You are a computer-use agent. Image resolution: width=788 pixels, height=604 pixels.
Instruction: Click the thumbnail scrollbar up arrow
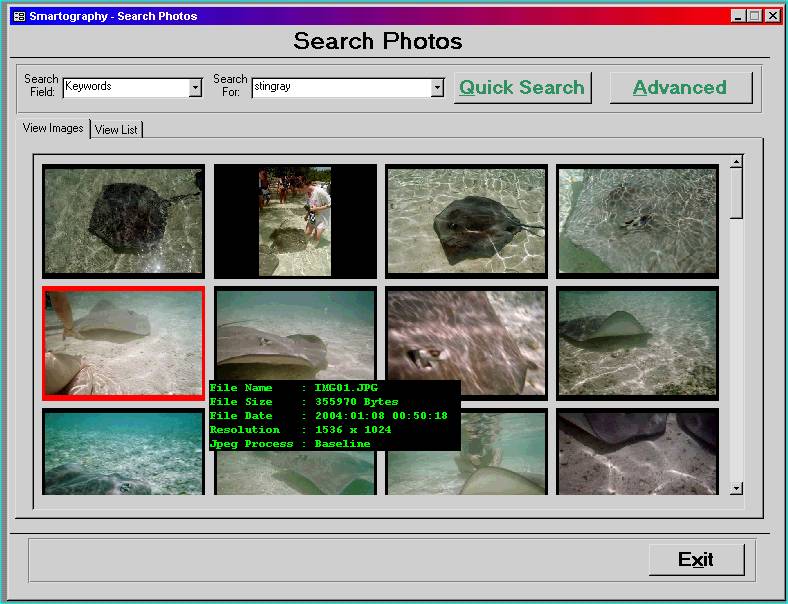[736, 161]
